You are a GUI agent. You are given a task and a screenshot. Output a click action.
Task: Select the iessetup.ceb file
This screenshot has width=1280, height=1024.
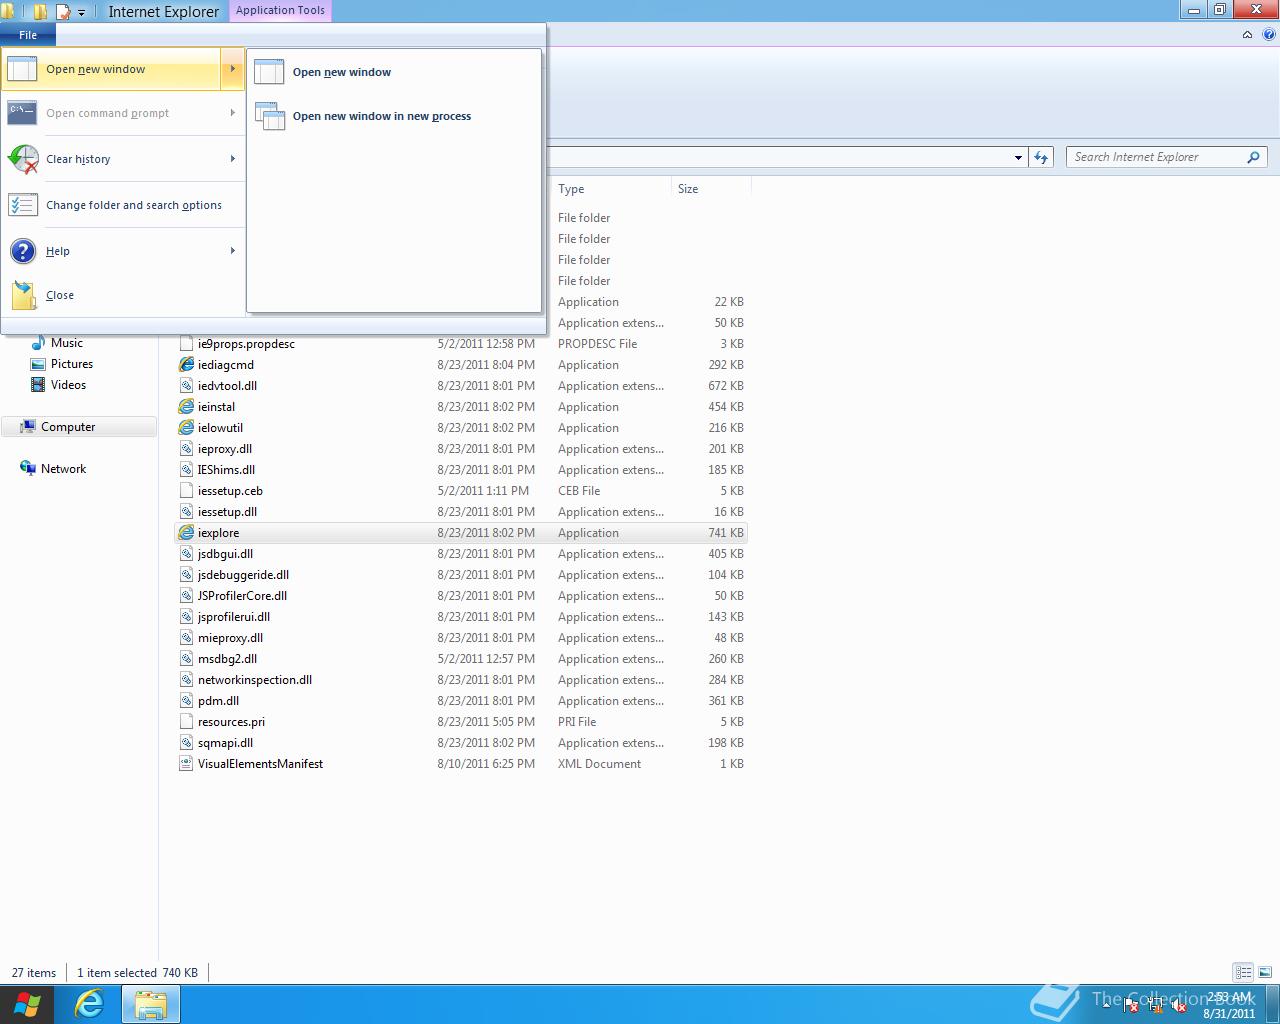pyautogui.click(x=461, y=491)
